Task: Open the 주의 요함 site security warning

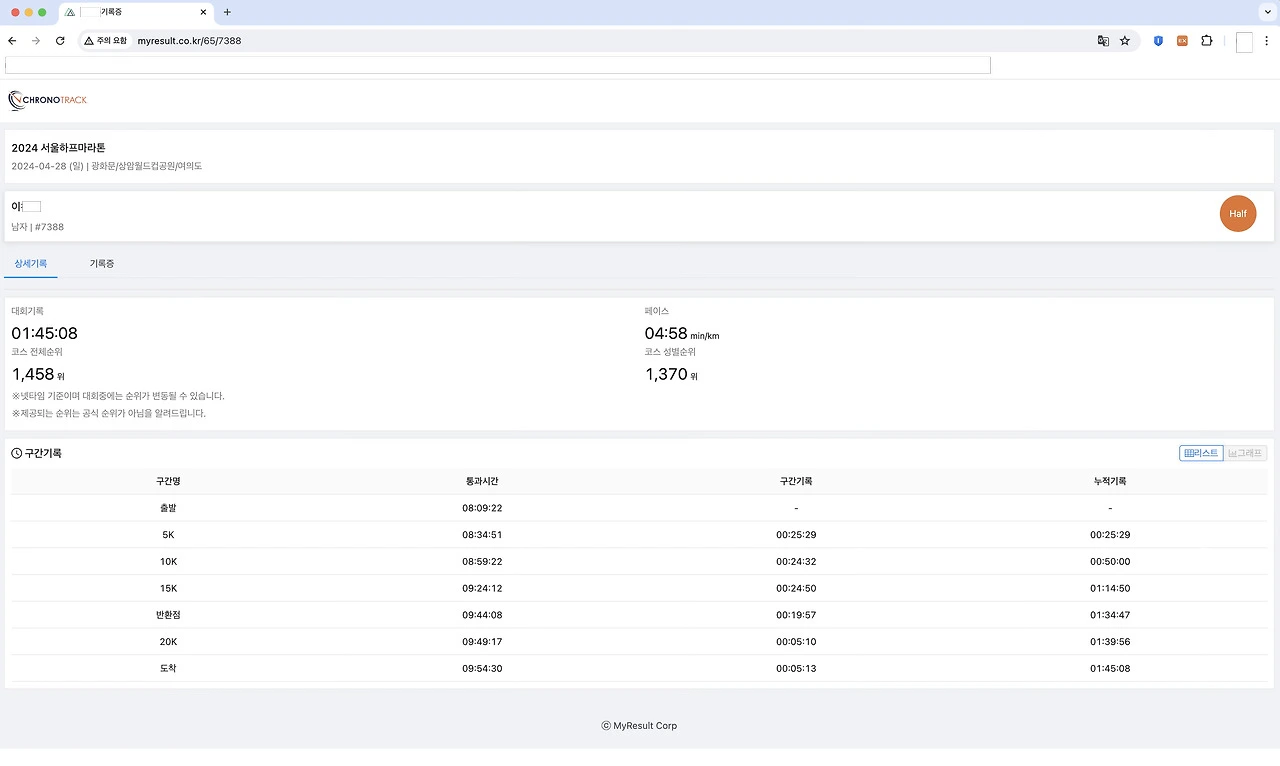Action: tap(106, 41)
